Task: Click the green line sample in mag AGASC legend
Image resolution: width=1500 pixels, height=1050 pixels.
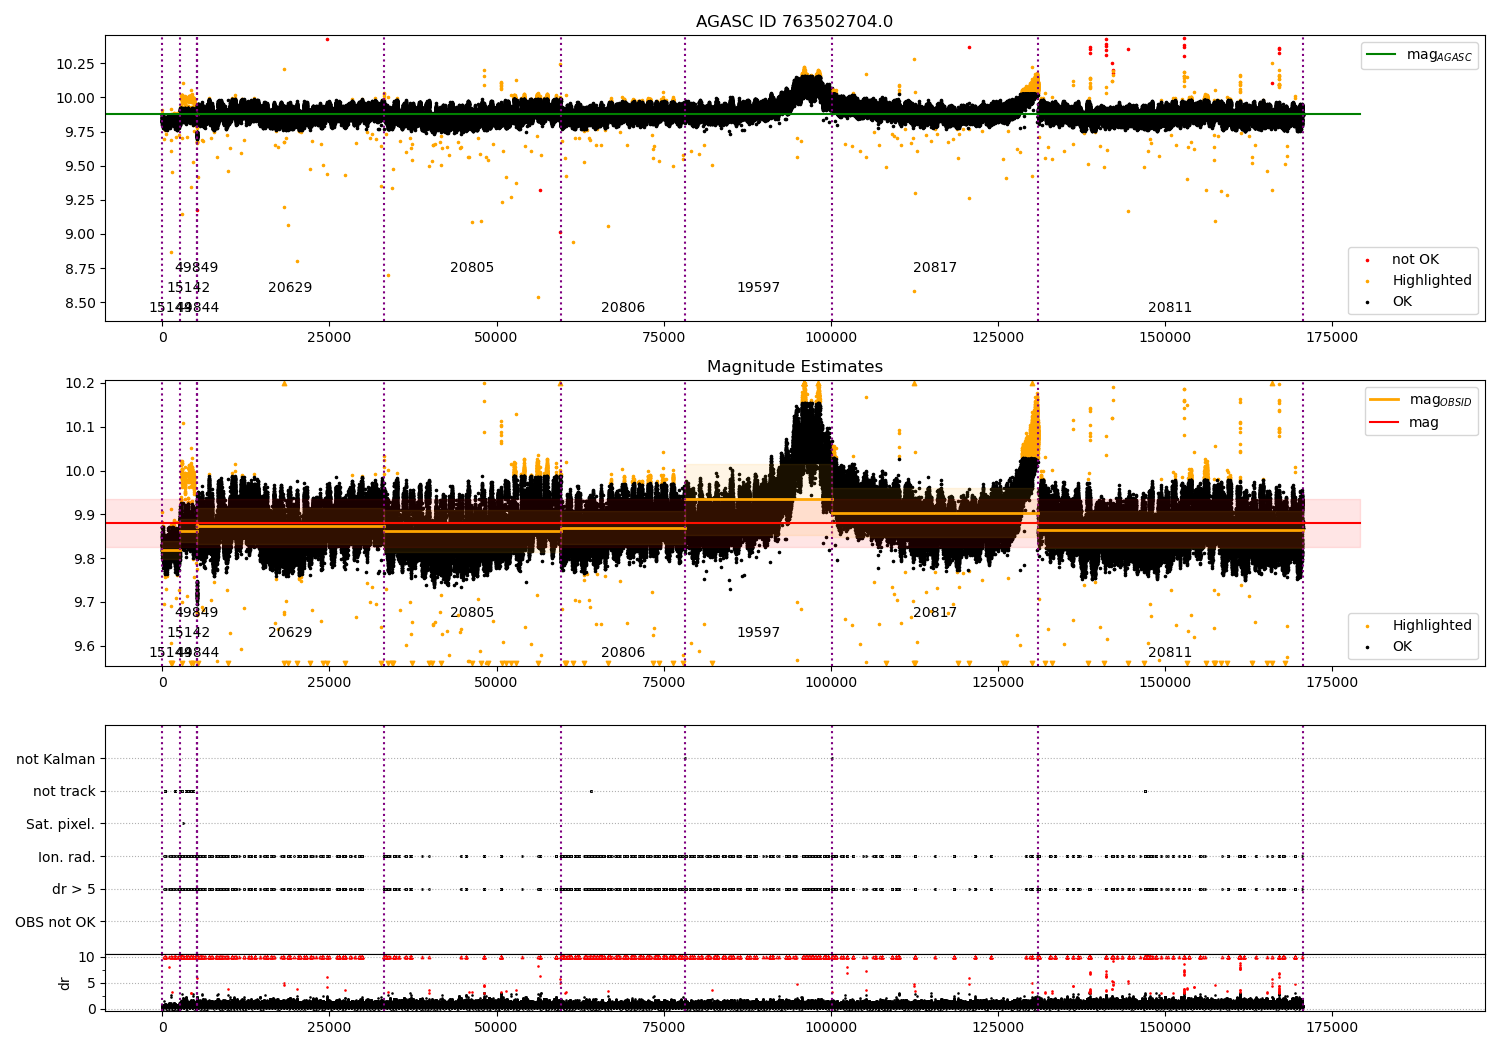Action: (x=1382, y=55)
